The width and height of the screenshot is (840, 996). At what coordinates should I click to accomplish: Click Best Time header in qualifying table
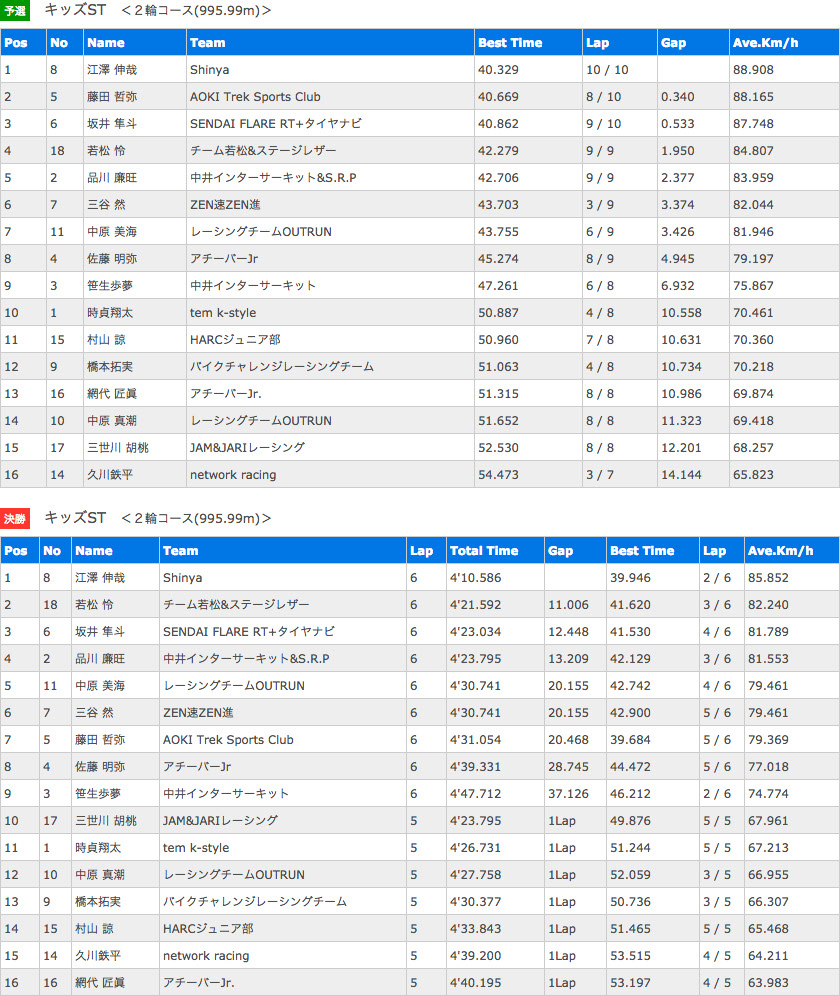coord(510,43)
